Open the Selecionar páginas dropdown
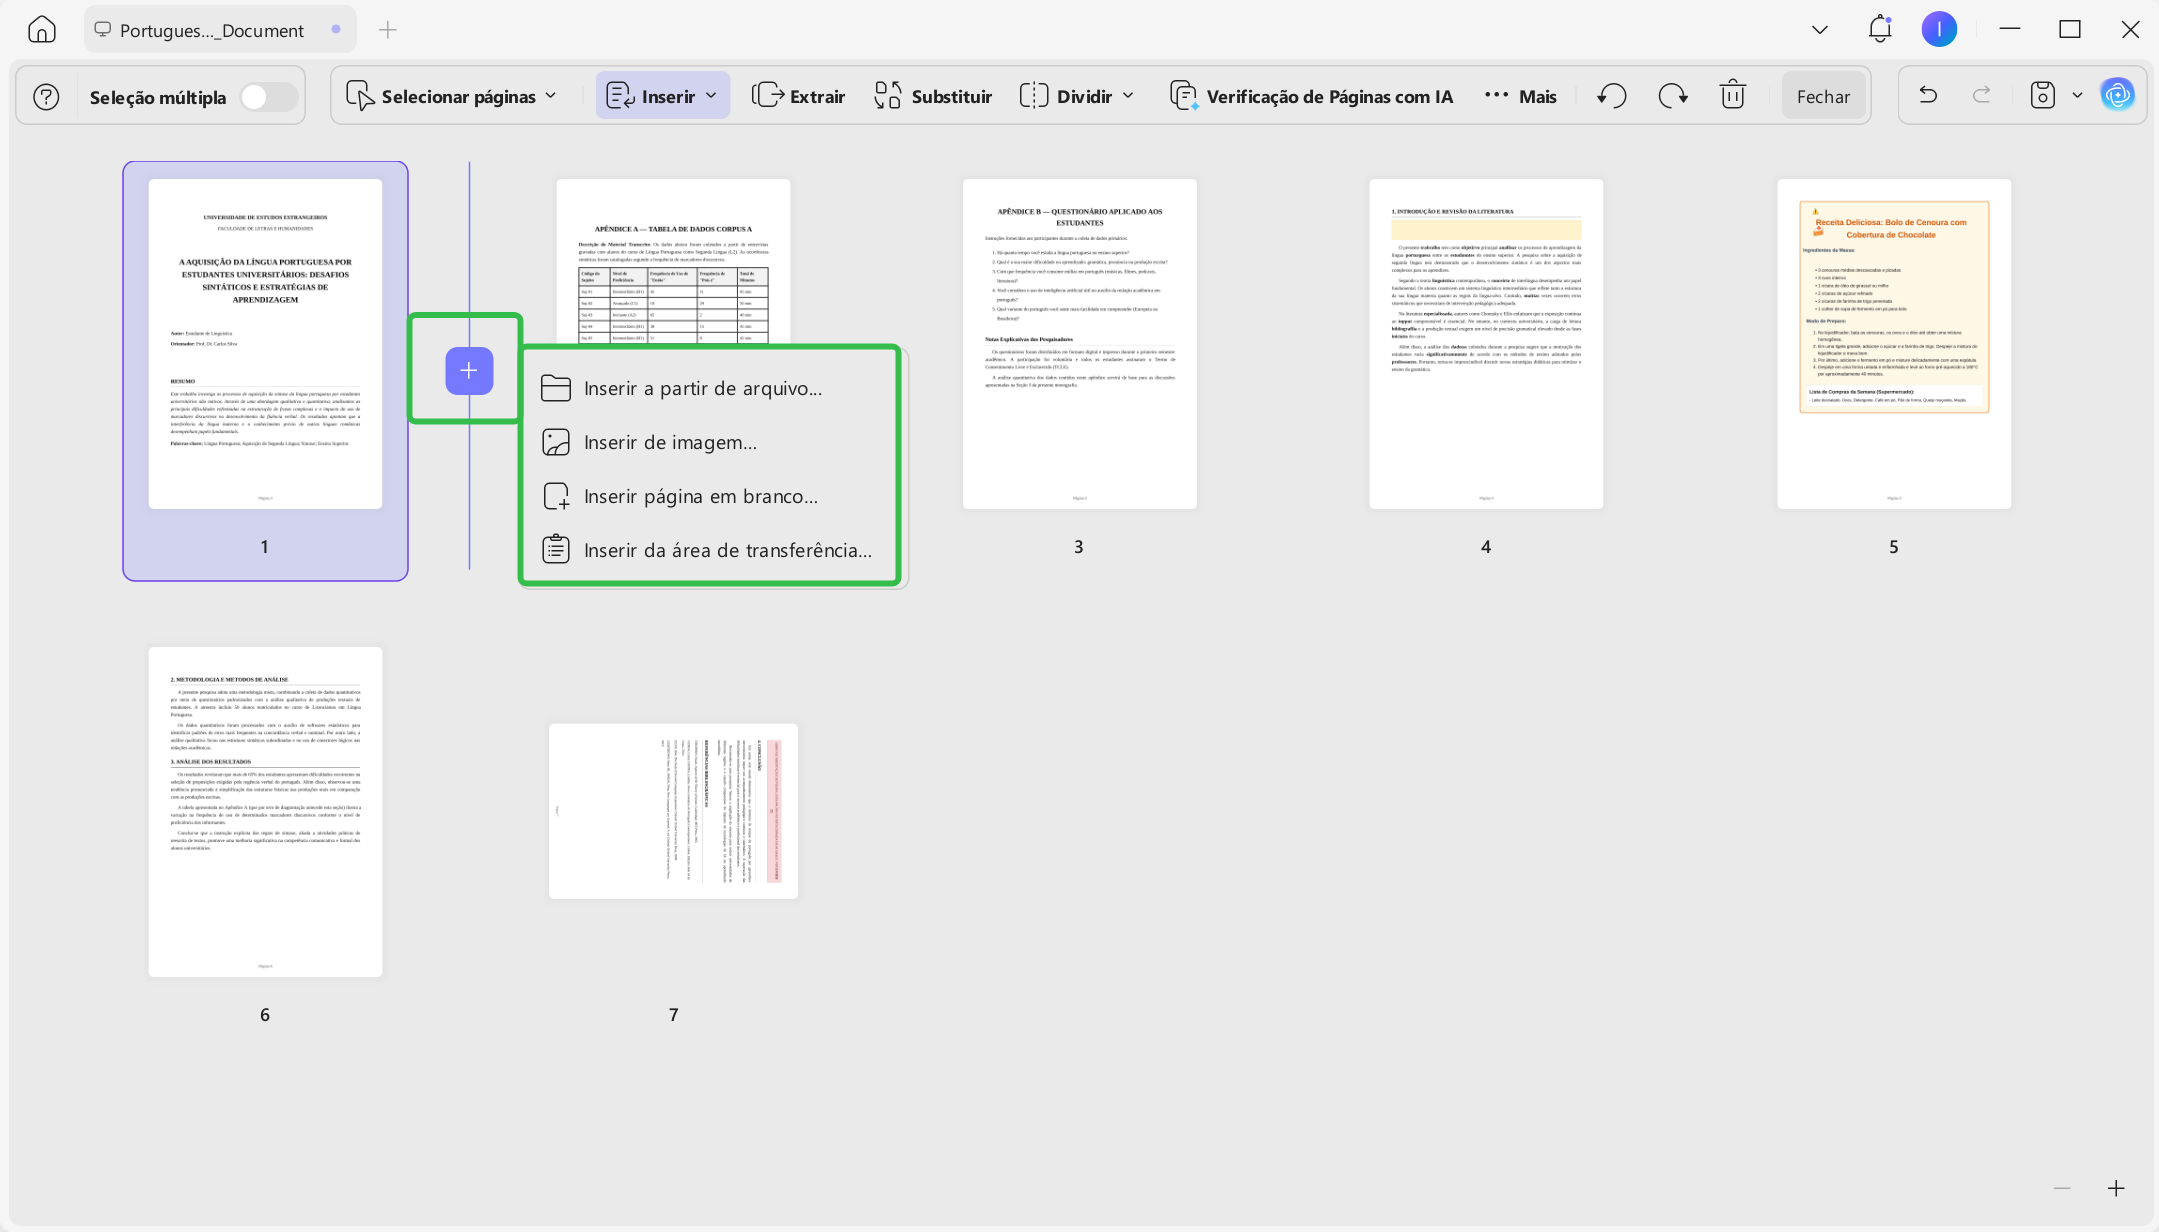Screen dimensions: 2159x1232 (451, 97)
